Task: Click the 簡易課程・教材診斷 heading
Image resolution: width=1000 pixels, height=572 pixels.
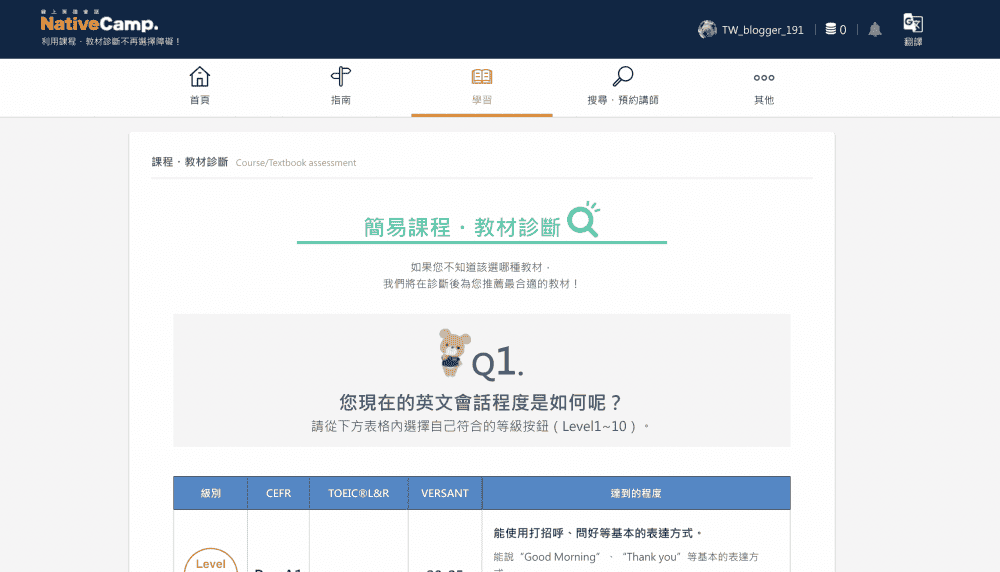Action: [462, 227]
